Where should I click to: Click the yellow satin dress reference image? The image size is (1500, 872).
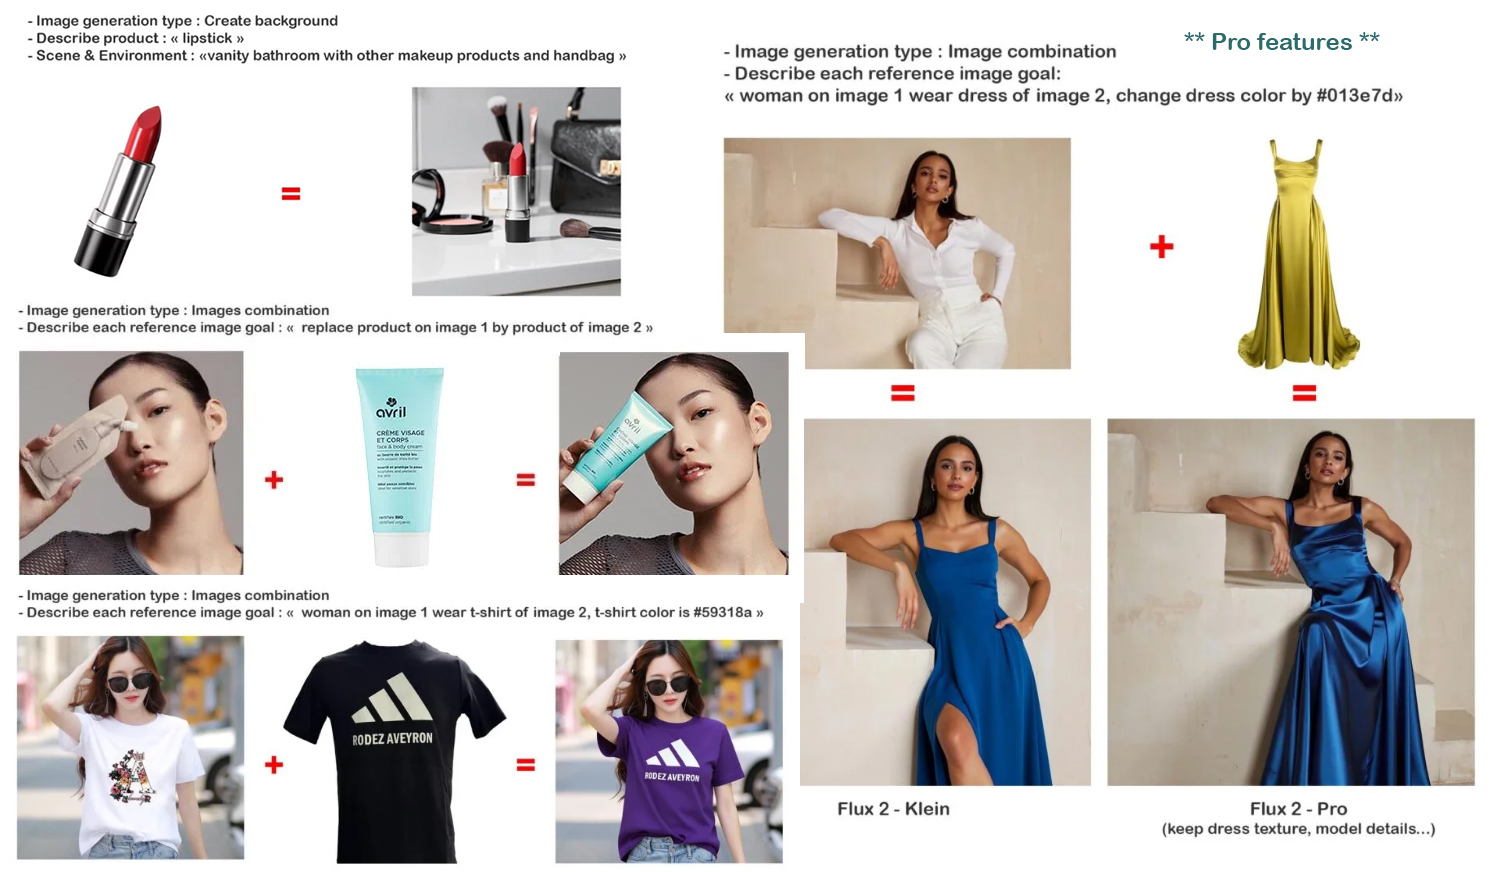pos(1298,254)
